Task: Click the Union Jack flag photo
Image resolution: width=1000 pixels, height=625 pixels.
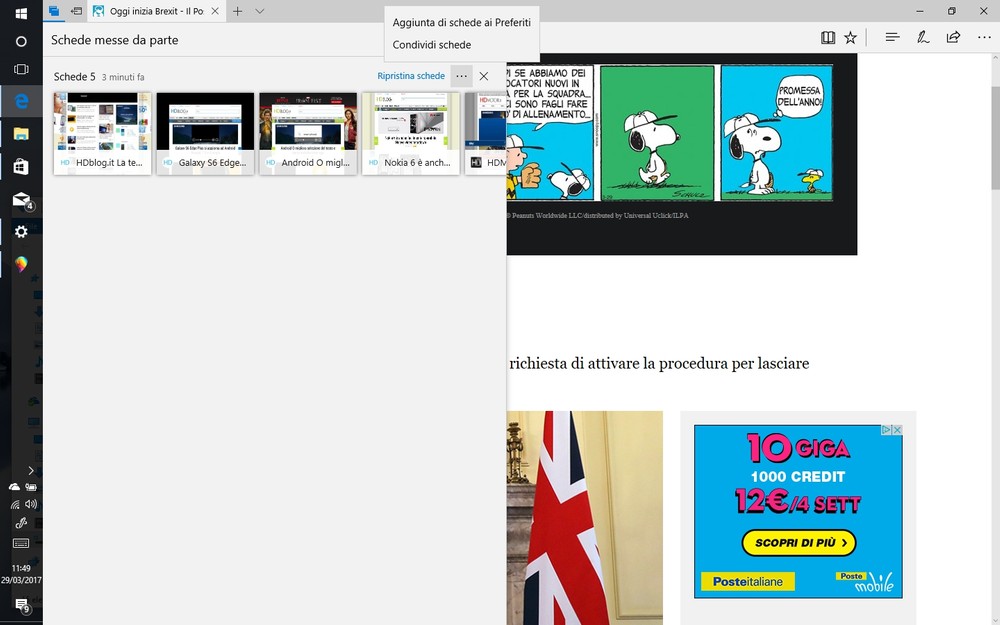Action: coord(585,518)
